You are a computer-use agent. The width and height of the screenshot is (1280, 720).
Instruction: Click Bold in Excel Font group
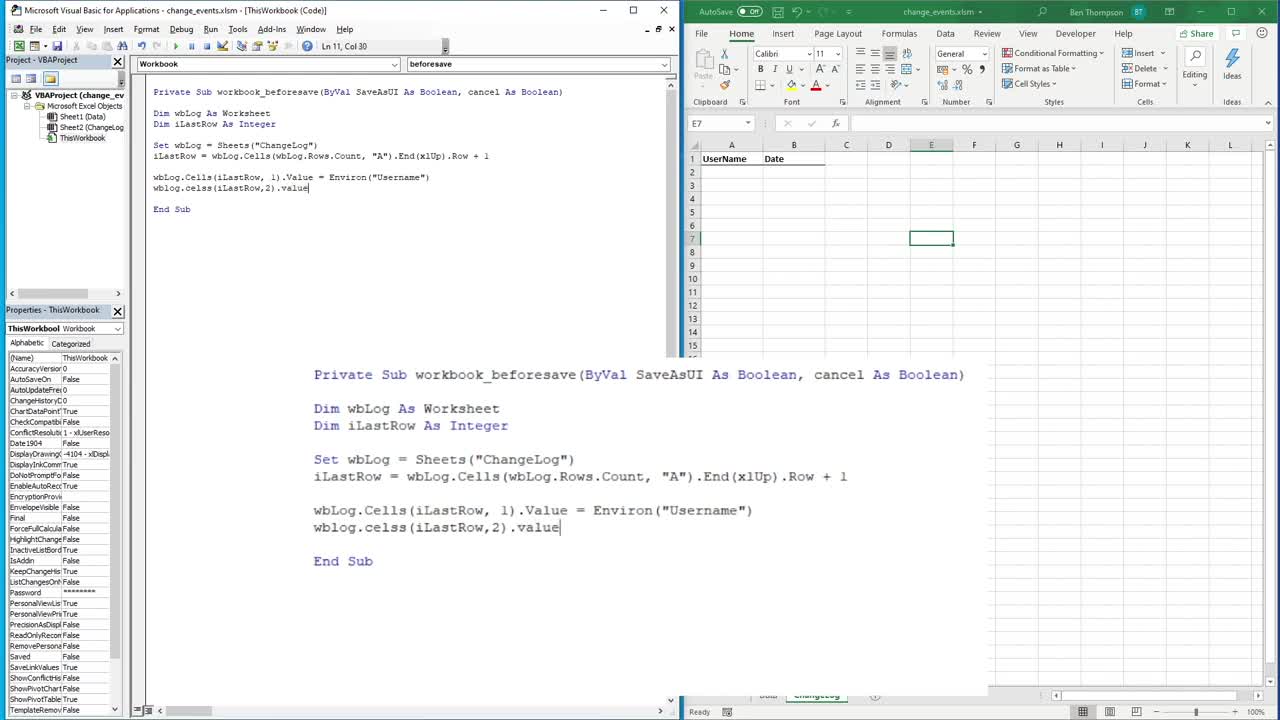click(x=761, y=69)
